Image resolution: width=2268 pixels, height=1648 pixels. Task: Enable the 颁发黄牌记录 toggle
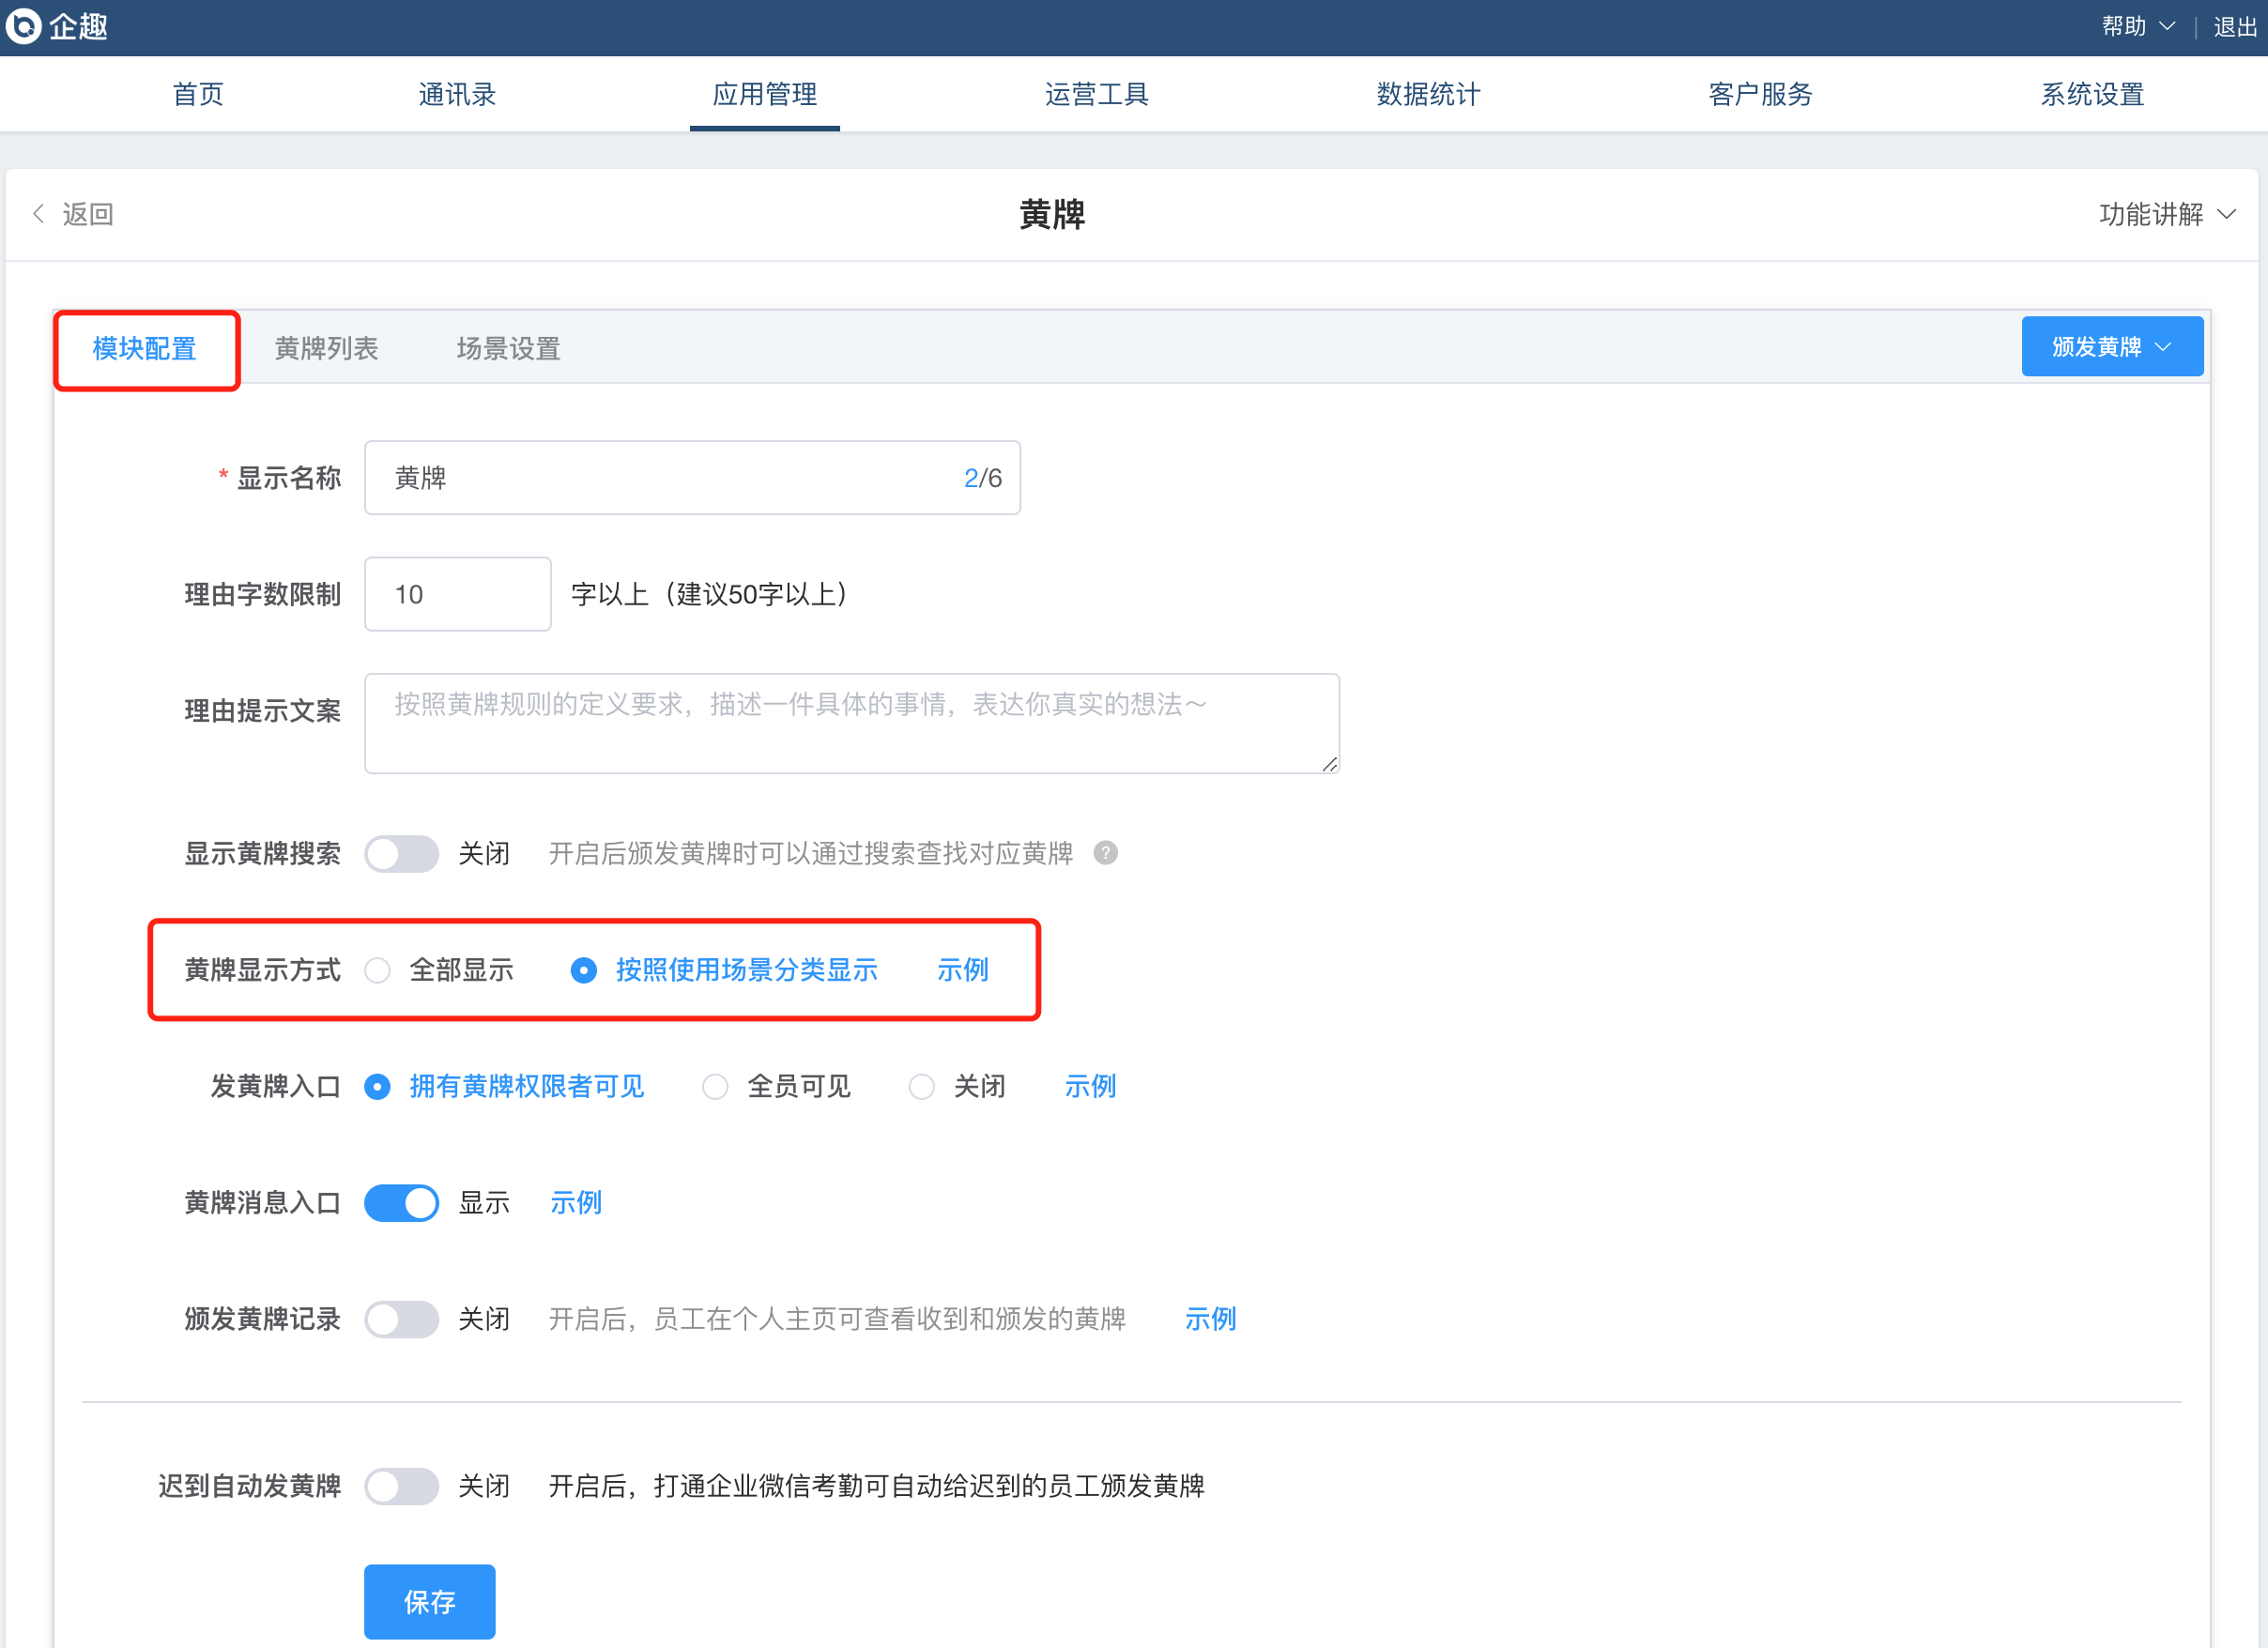(x=401, y=1319)
